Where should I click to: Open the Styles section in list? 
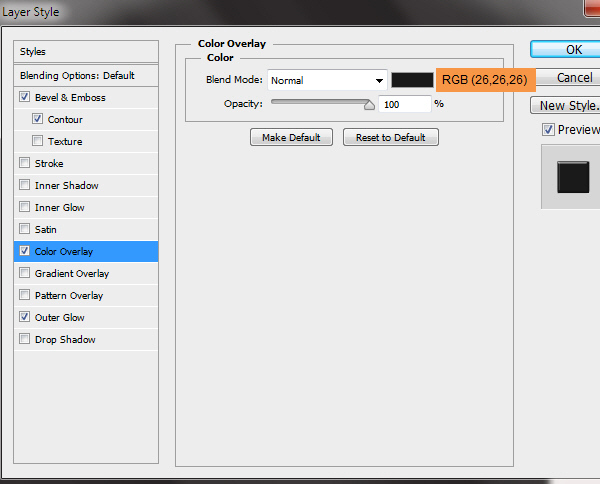pos(33,52)
